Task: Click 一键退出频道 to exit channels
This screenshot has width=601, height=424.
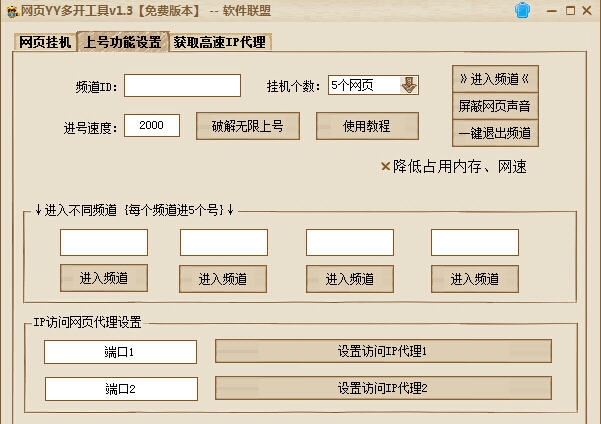Action: point(493,133)
